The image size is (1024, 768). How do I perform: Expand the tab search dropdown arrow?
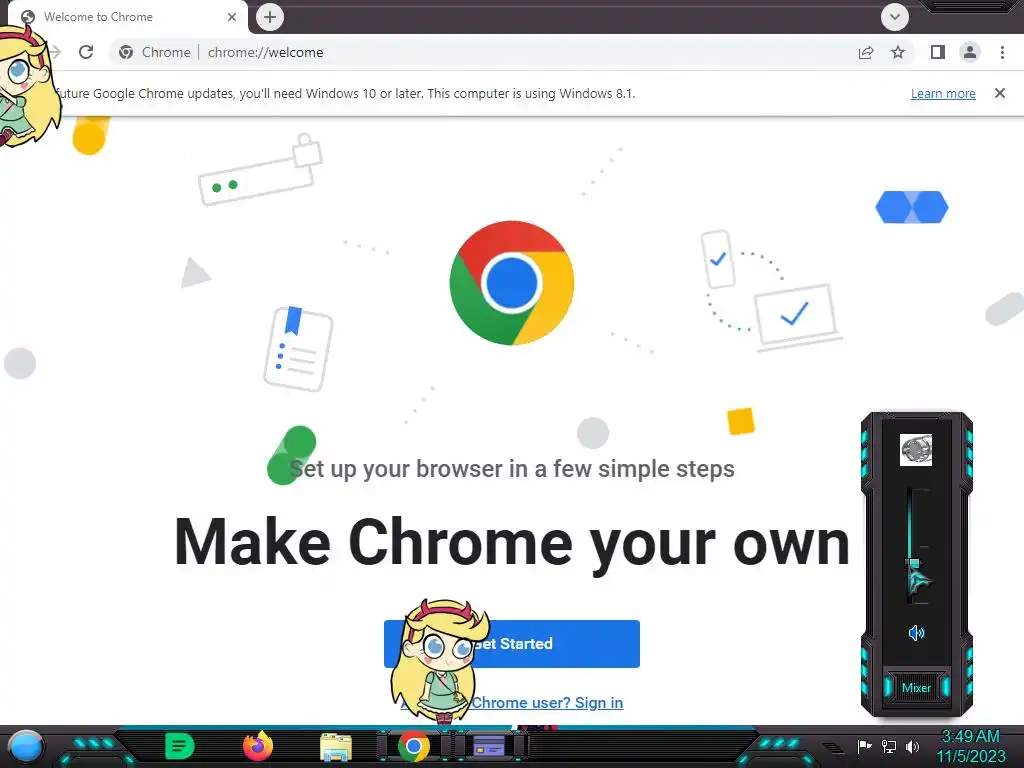pos(895,17)
